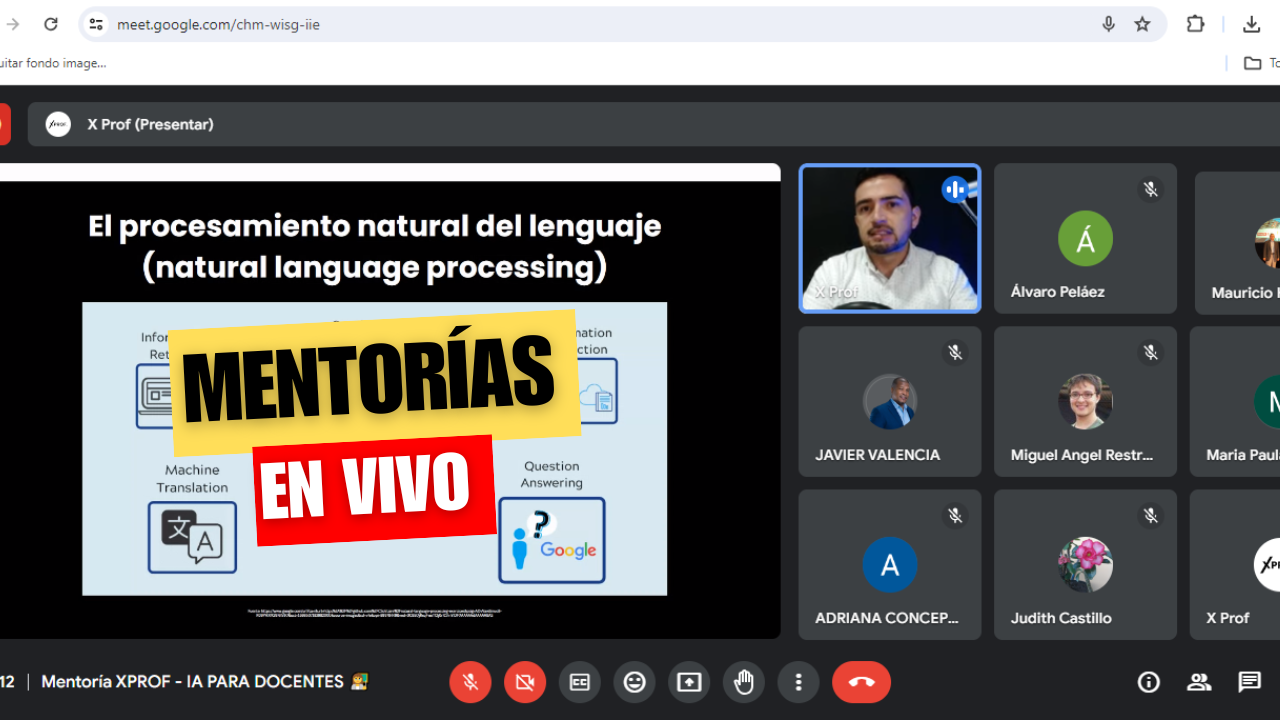Click the X Prof (Presentar) presentation label
The image size is (1280, 720).
click(150, 125)
